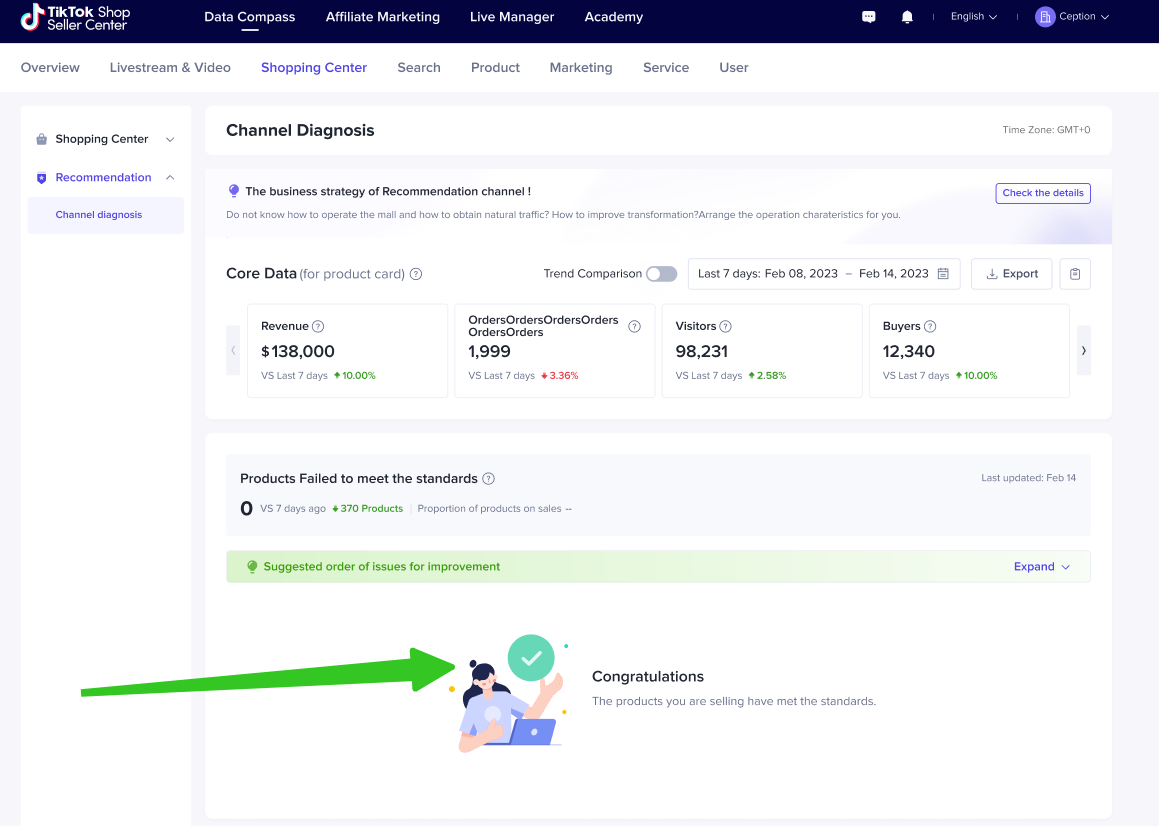
Task: Open the Ception account dropdown
Action: tap(1072, 17)
